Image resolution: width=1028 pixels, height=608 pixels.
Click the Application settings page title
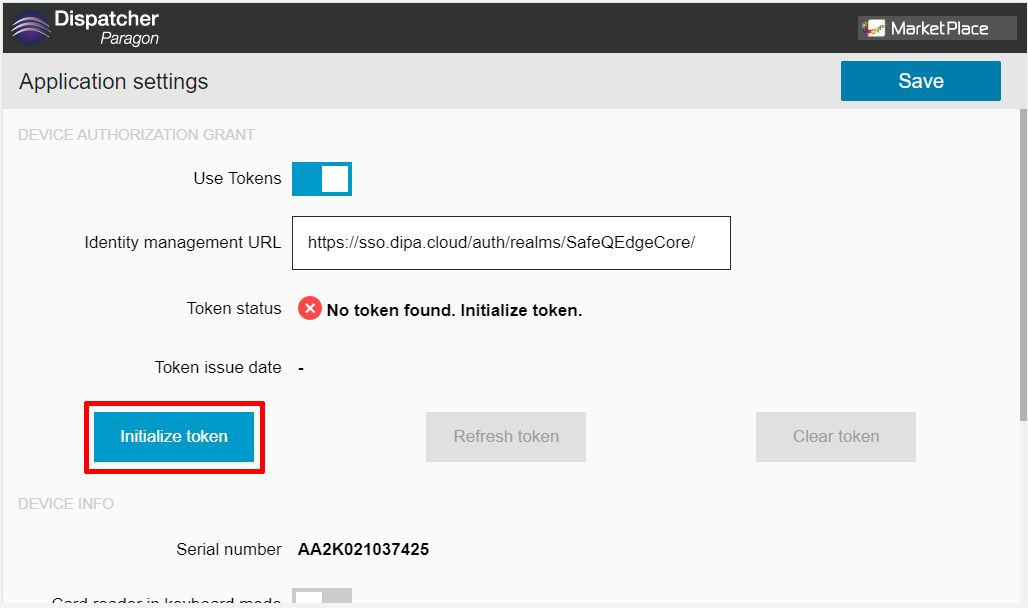coord(113,81)
